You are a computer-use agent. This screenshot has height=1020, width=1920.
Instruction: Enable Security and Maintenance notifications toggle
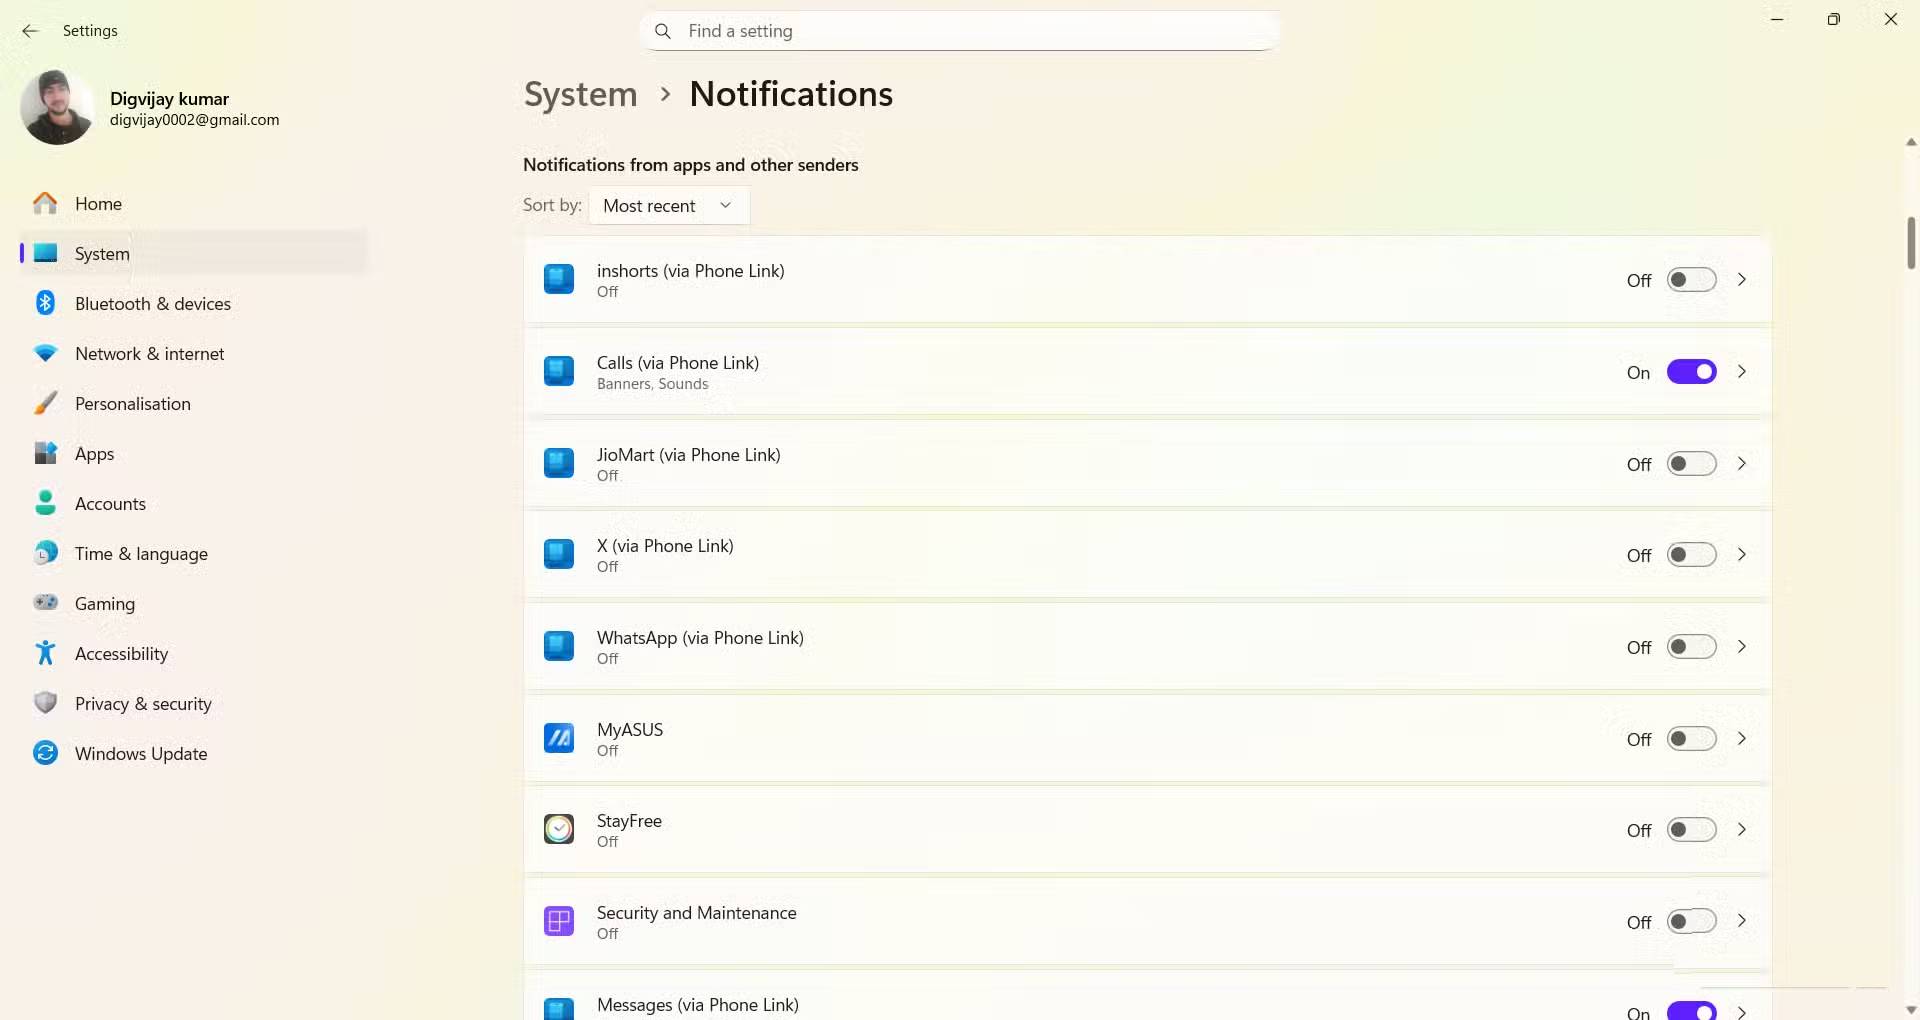pyautogui.click(x=1691, y=922)
